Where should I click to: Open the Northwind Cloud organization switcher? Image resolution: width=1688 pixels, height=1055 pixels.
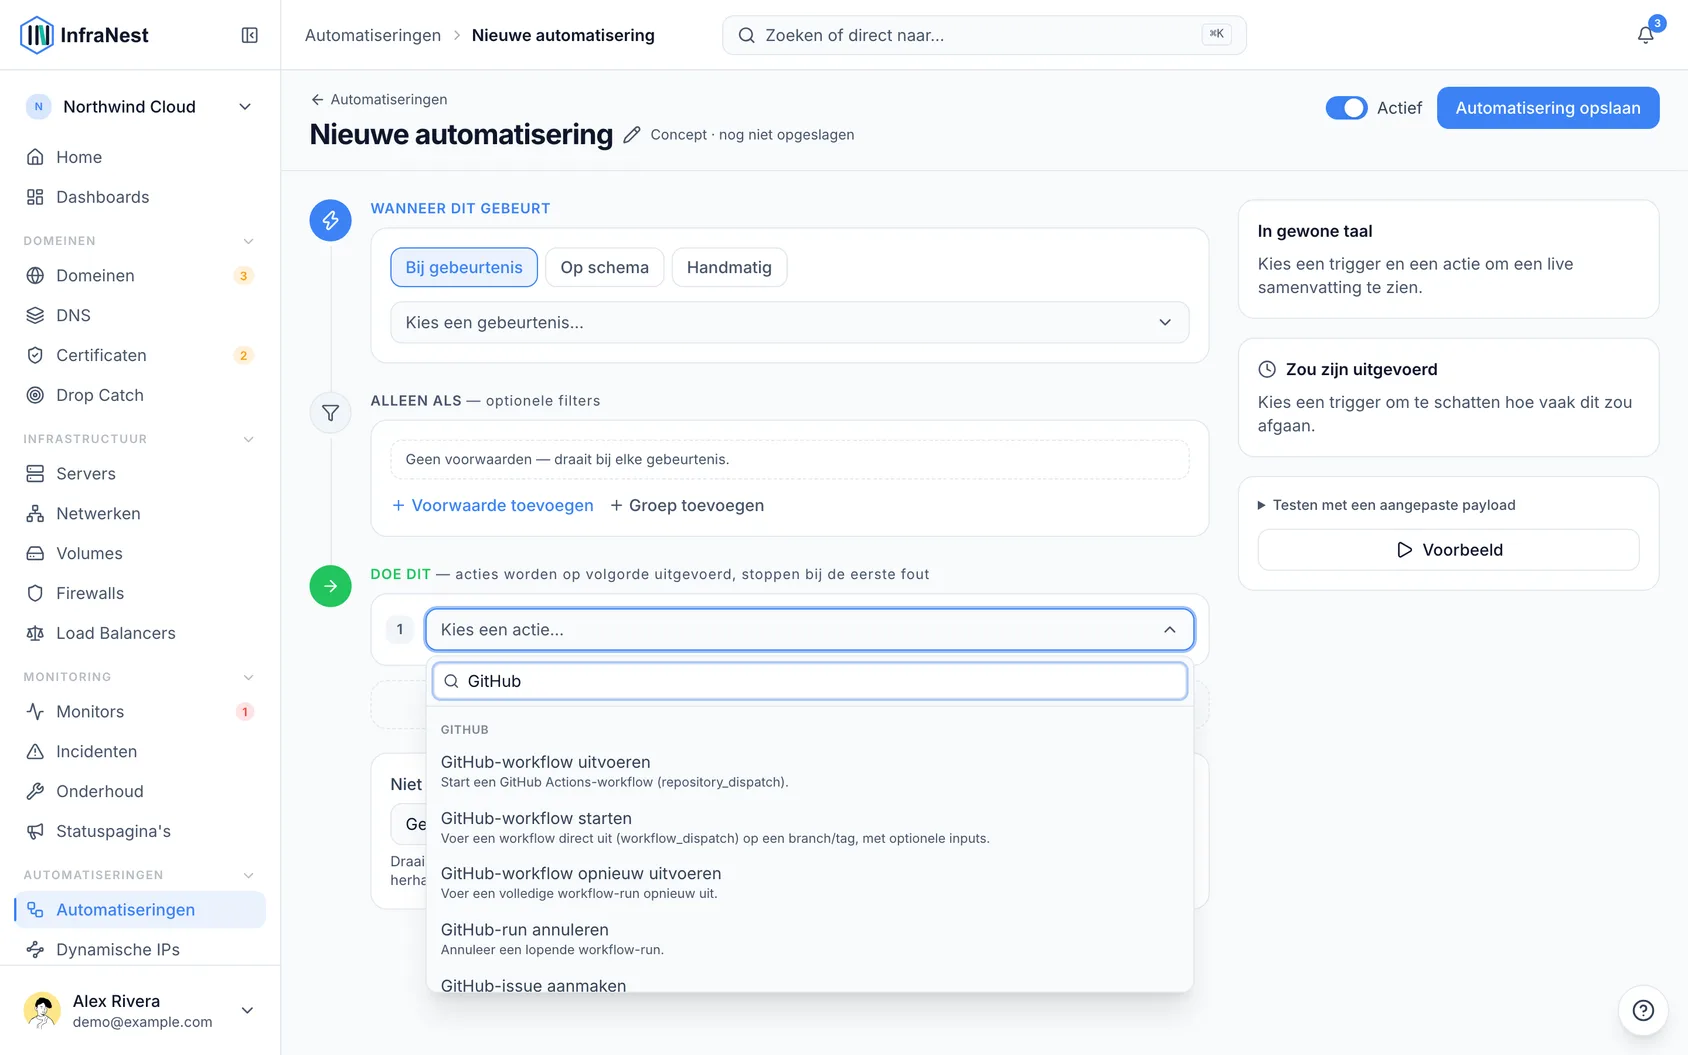pyautogui.click(x=140, y=107)
